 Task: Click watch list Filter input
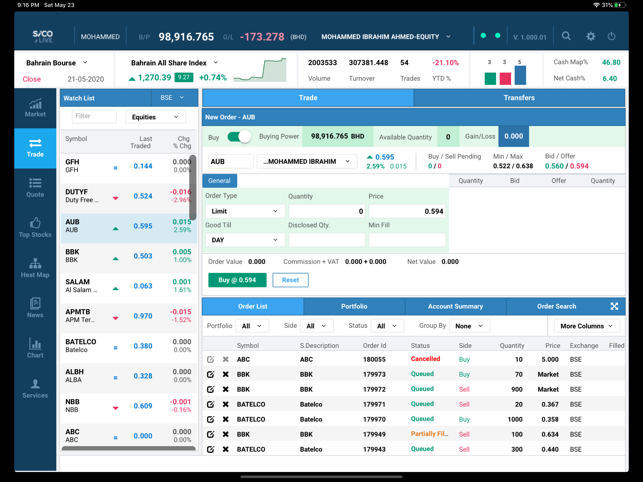click(x=94, y=117)
